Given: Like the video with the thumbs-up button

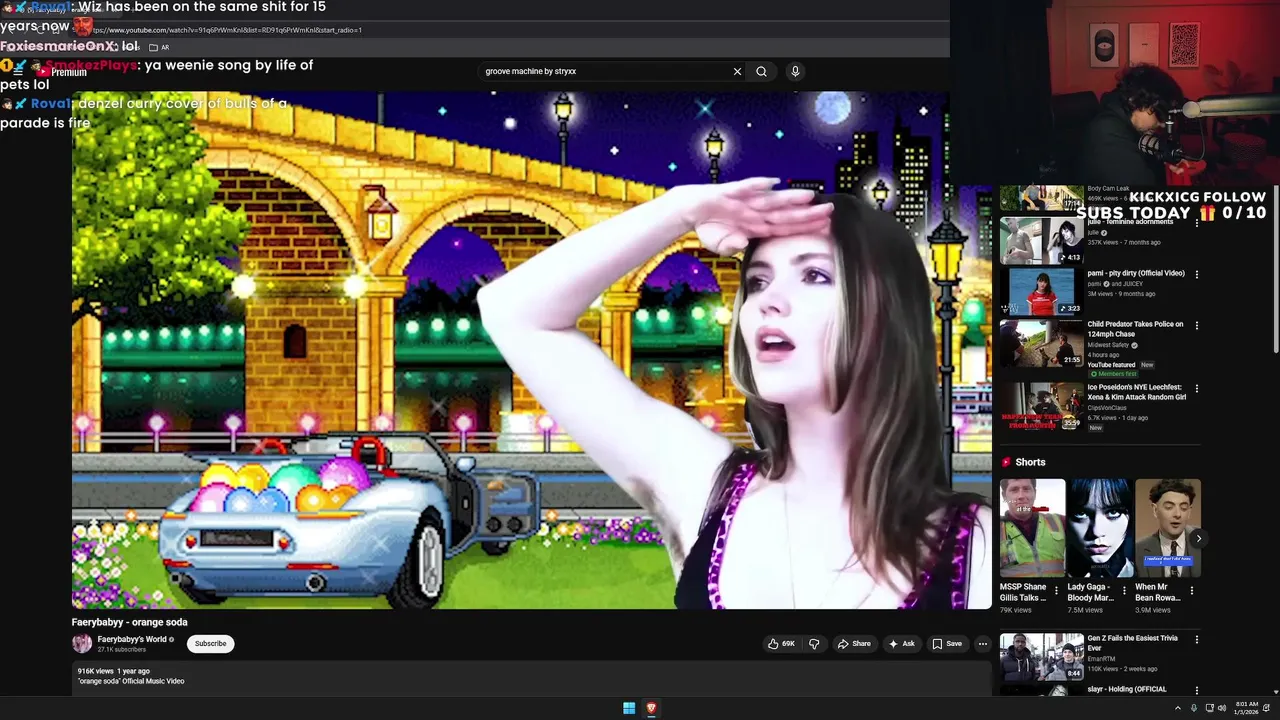Looking at the screenshot, I should (781, 644).
